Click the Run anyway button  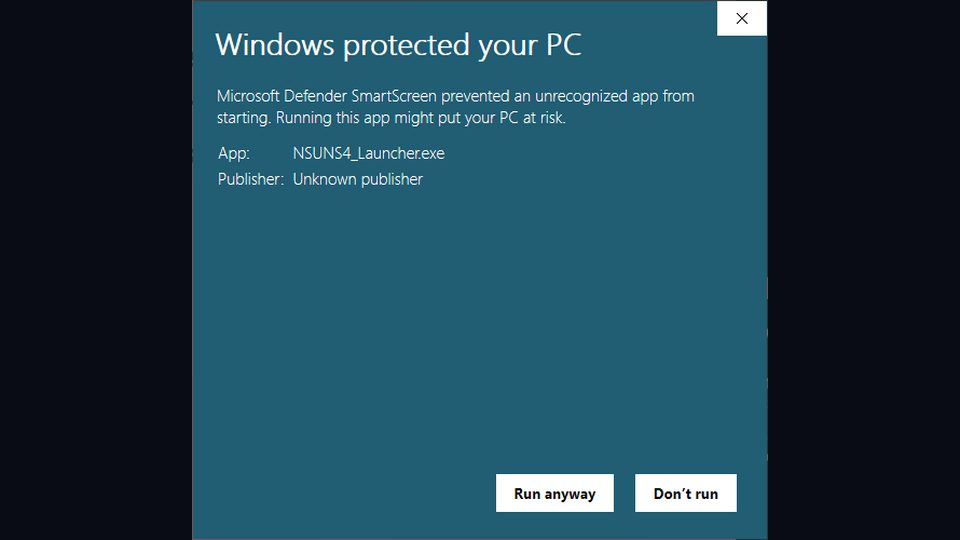tap(555, 493)
